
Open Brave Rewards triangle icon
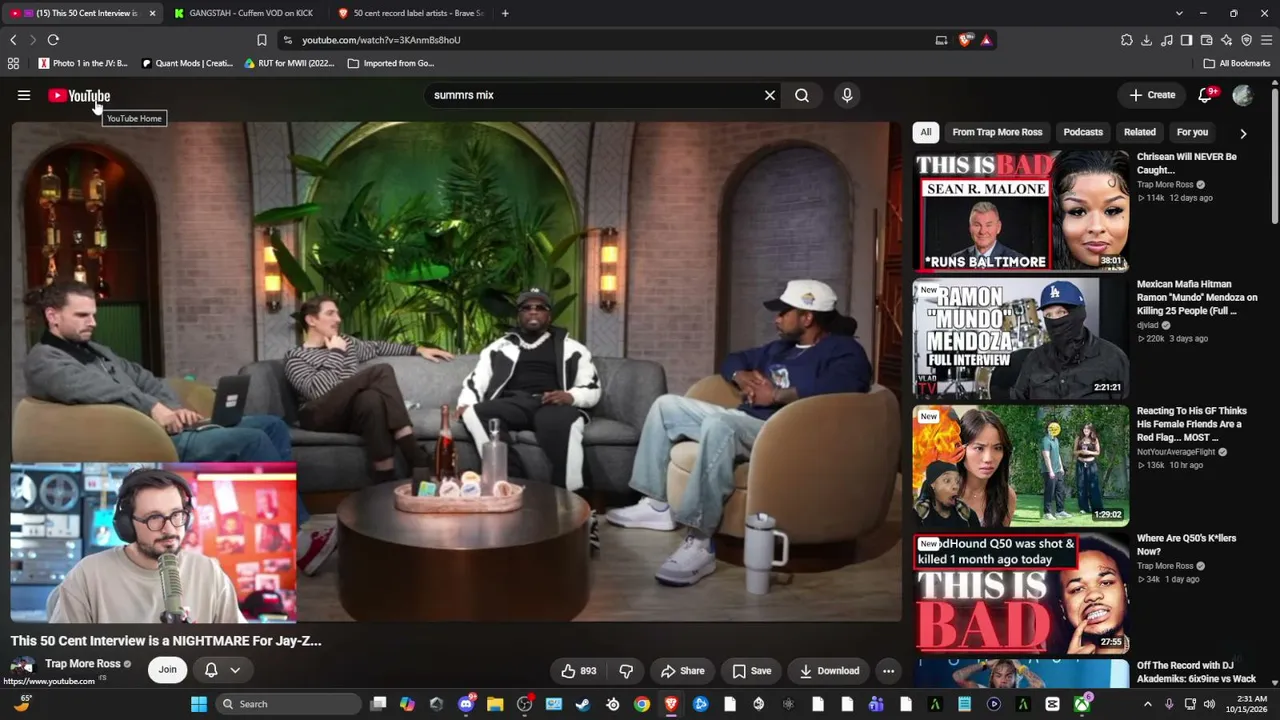[986, 40]
